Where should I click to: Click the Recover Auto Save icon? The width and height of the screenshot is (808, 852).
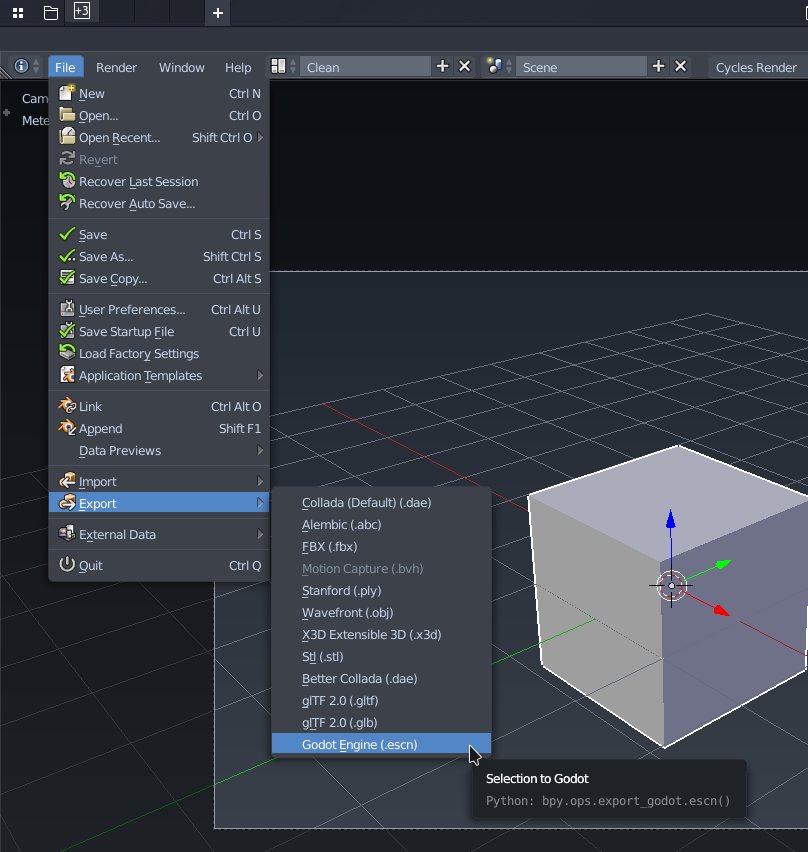click(x=67, y=203)
